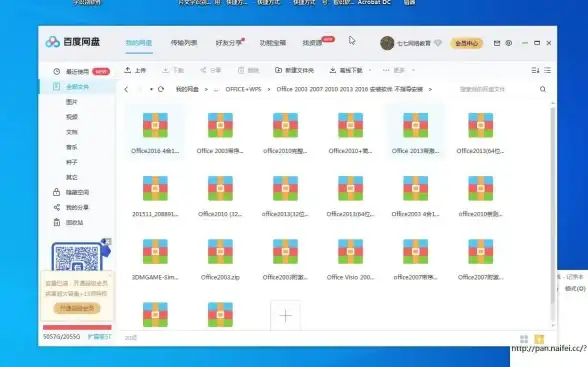Close the QR code promotion
Image resolution: width=588 pixels, height=367 pixels.
pyautogui.click(x=108, y=241)
